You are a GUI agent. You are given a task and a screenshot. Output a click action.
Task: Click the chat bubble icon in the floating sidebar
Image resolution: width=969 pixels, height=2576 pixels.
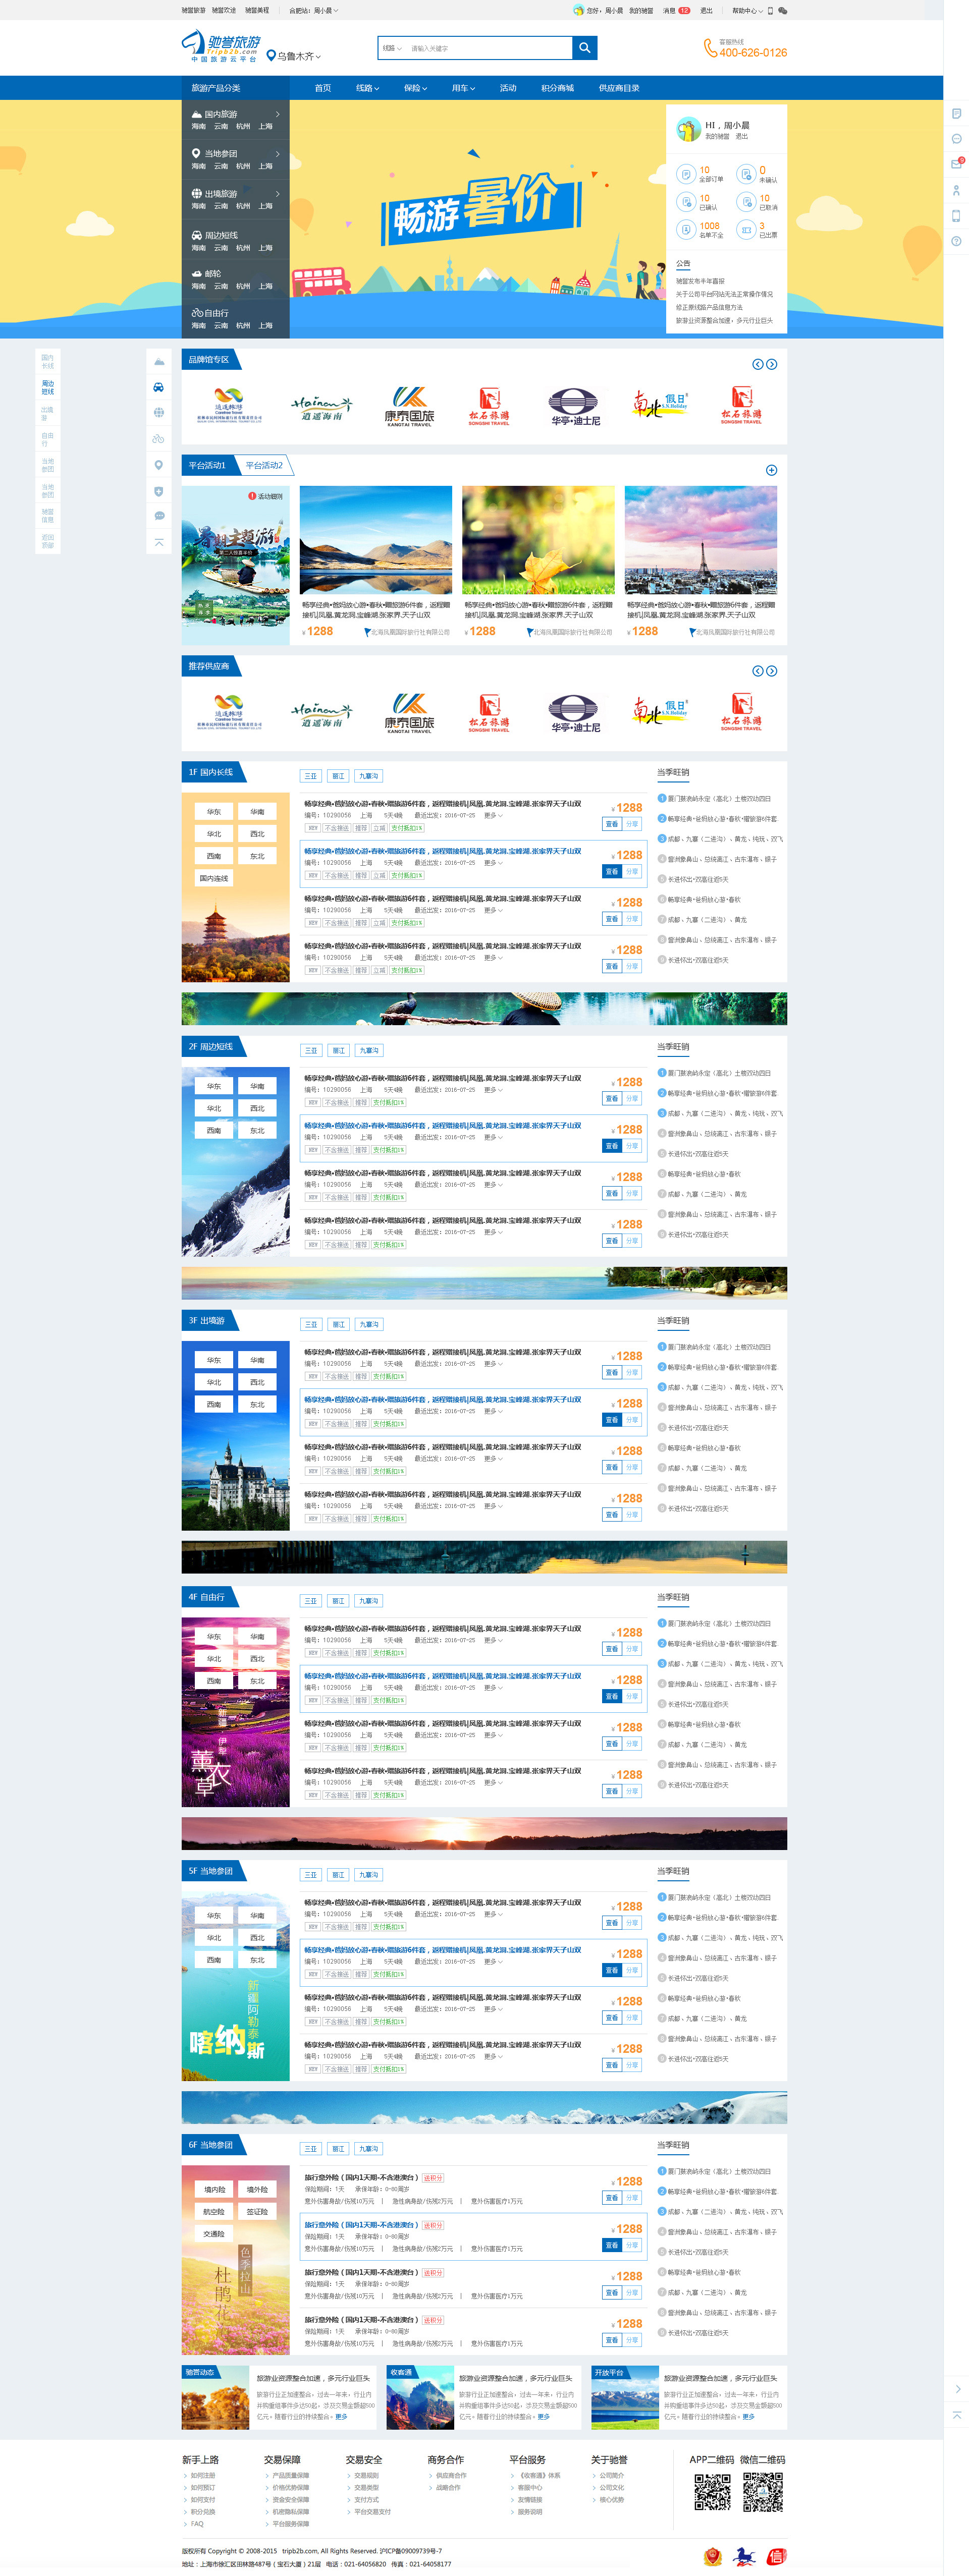click(x=159, y=516)
